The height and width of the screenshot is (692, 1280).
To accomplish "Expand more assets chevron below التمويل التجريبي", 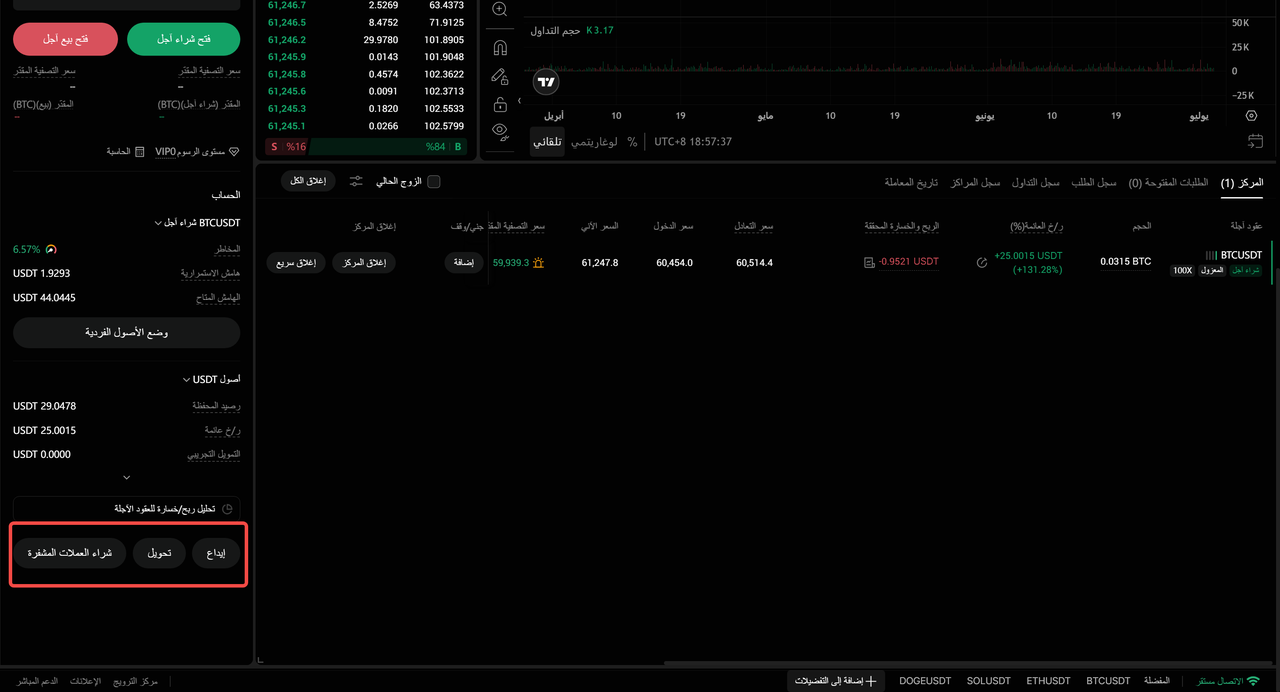I will click(x=126, y=478).
